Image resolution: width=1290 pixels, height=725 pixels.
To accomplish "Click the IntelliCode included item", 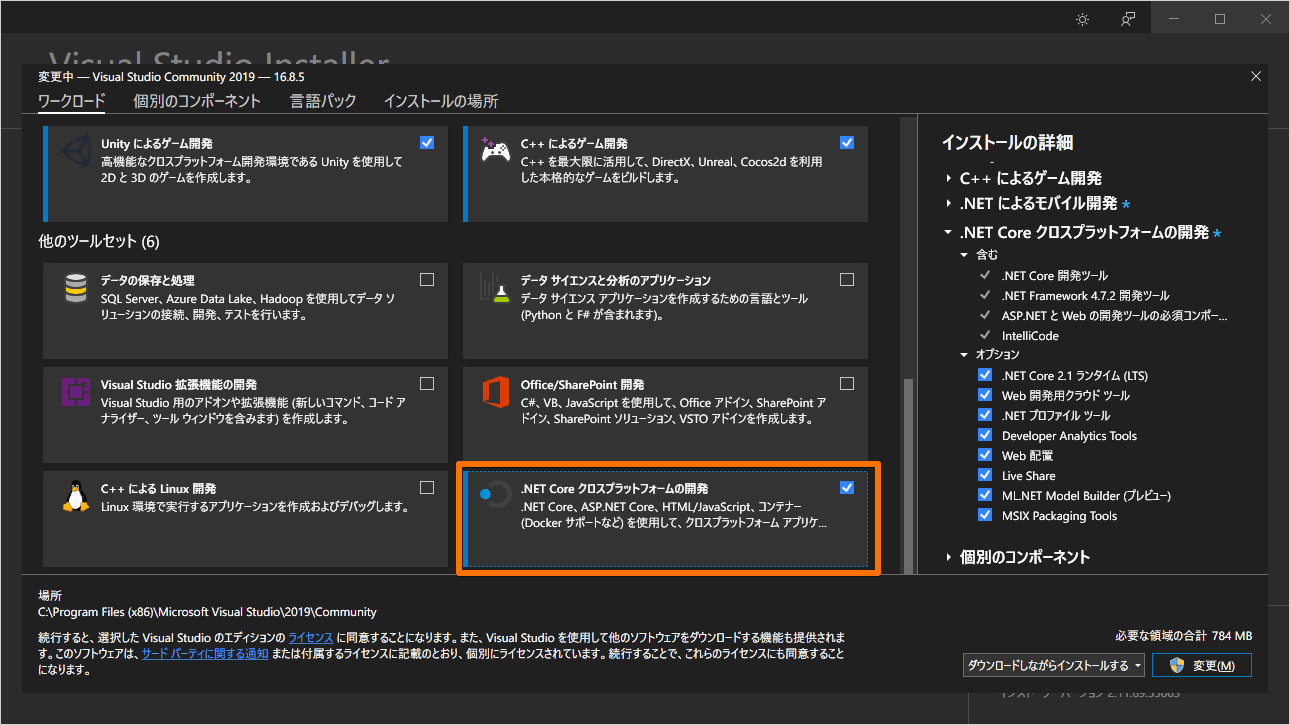I will (x=1030, y=335).
